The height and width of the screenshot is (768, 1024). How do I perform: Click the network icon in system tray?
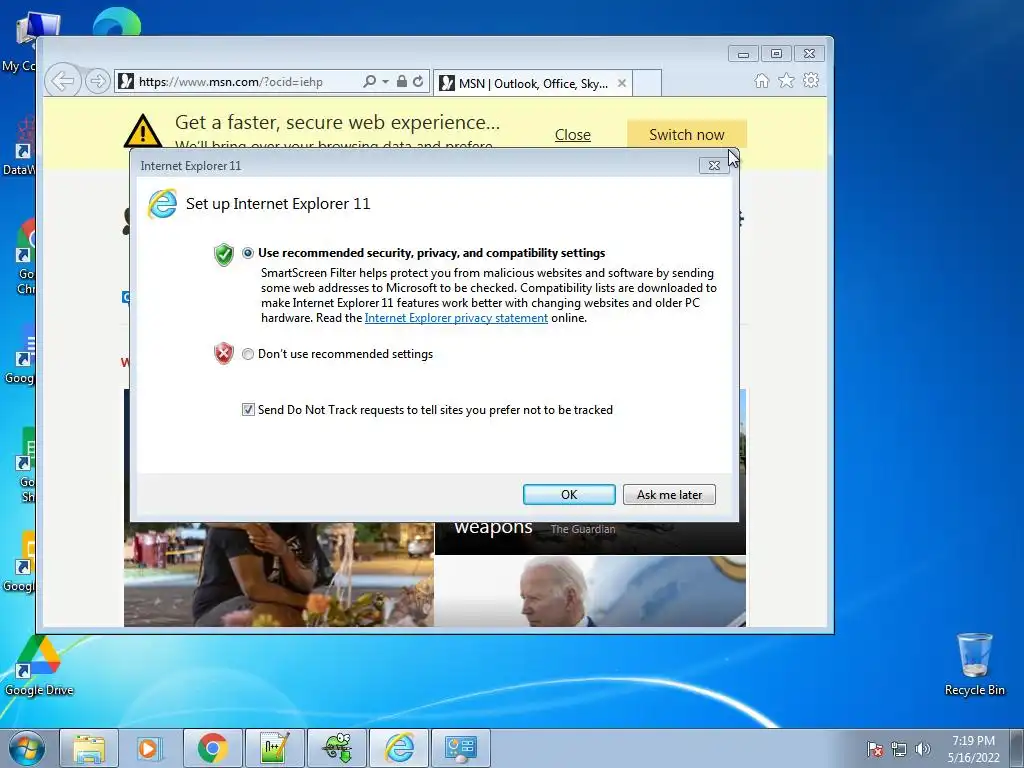899,749
